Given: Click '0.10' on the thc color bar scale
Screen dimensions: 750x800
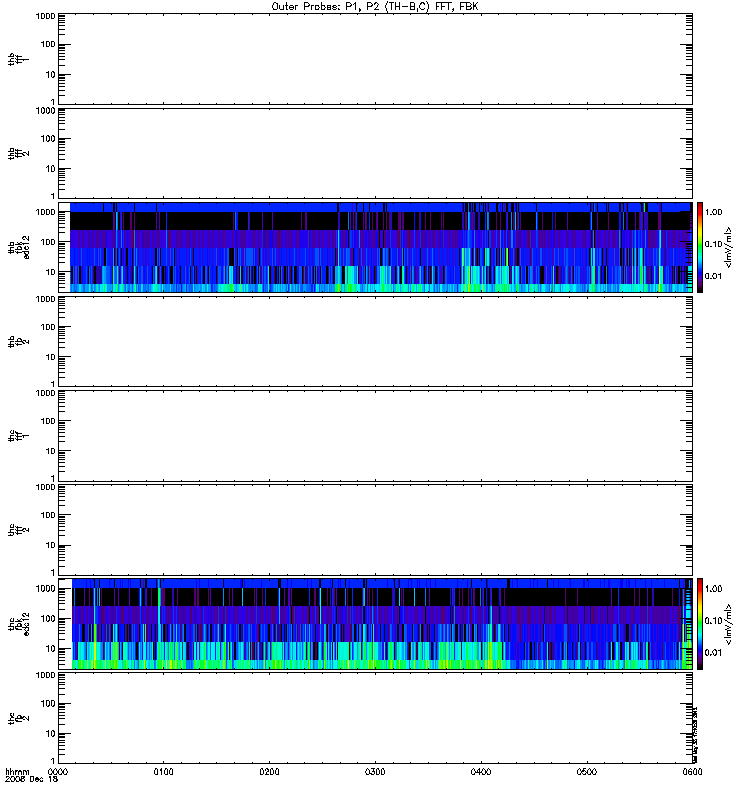Looking at the screenshot, I should [x=713, y=621].
